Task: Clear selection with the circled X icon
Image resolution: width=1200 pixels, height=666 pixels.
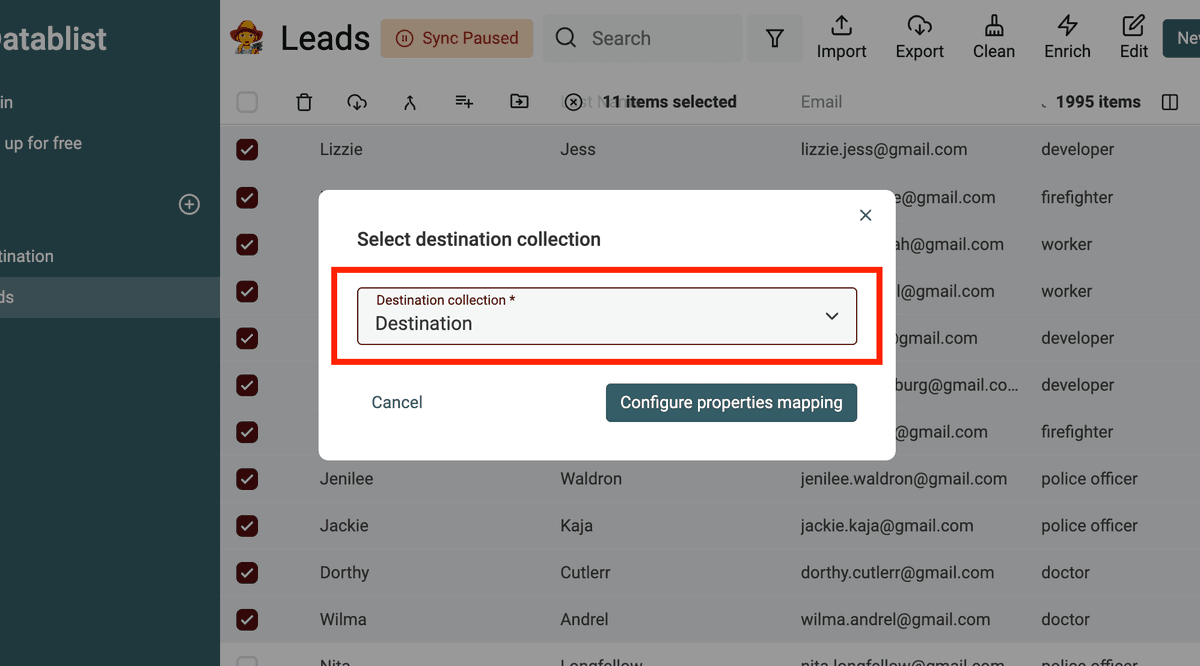Action: coord(573,102)
